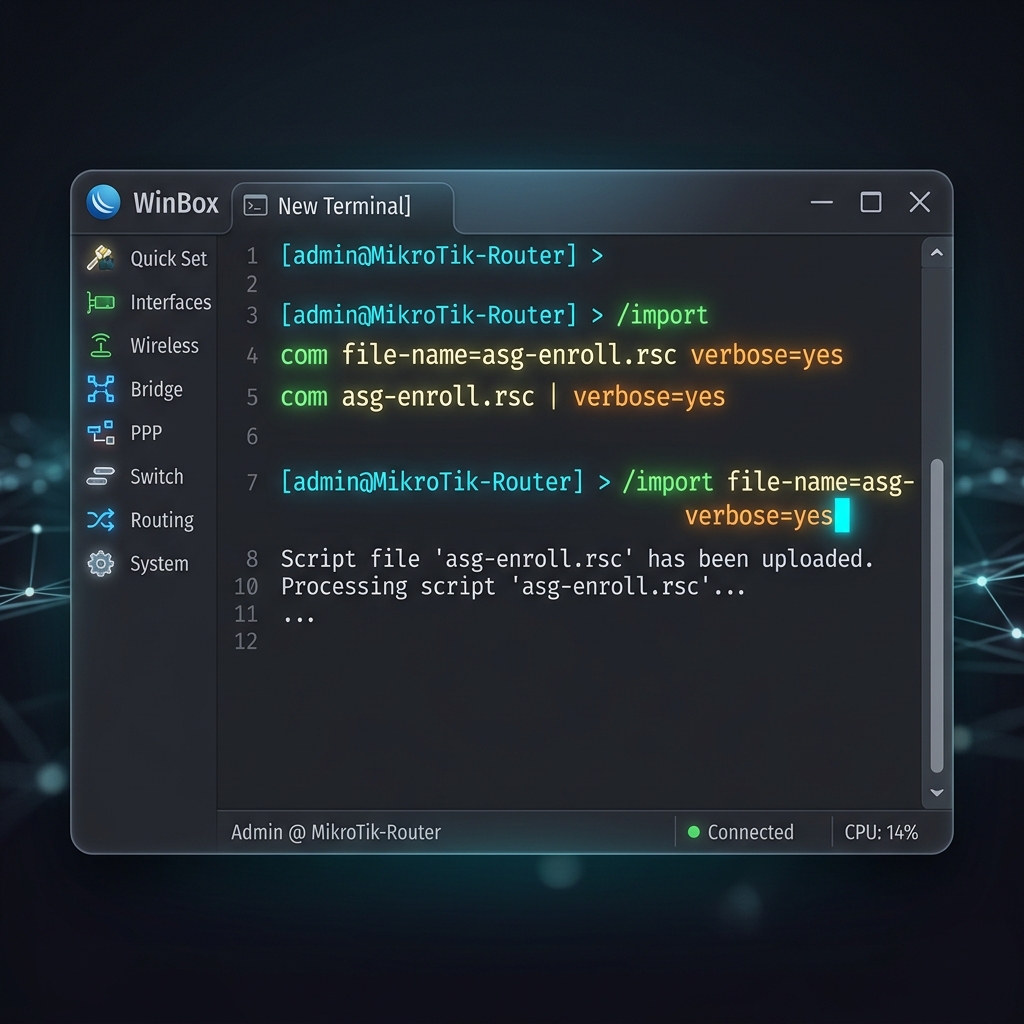Click the Bridge network icon

click(101, 389)
